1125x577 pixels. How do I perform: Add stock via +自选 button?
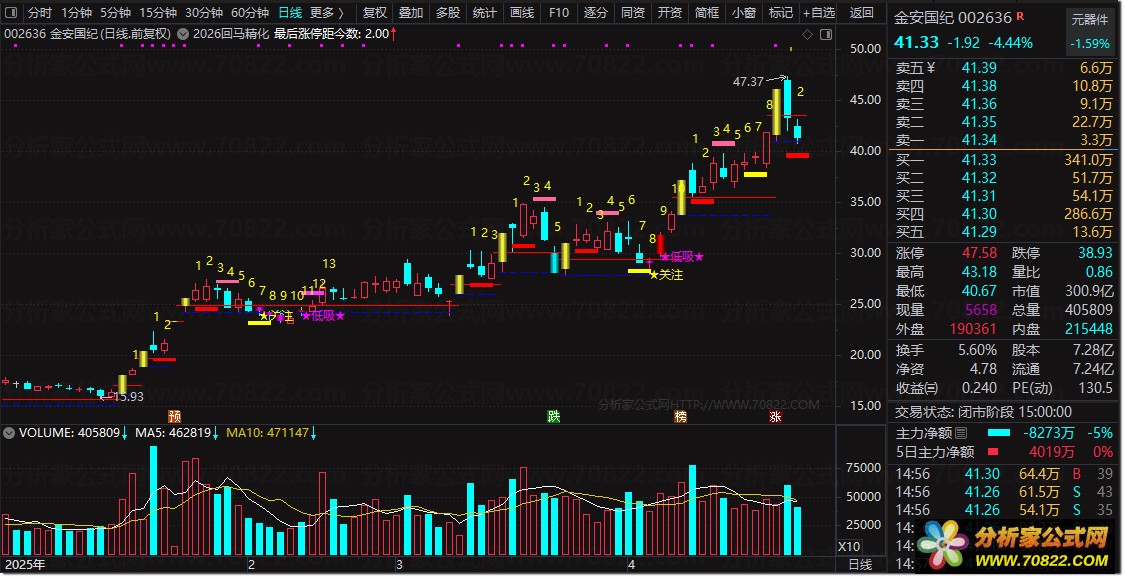pos(819,13)
